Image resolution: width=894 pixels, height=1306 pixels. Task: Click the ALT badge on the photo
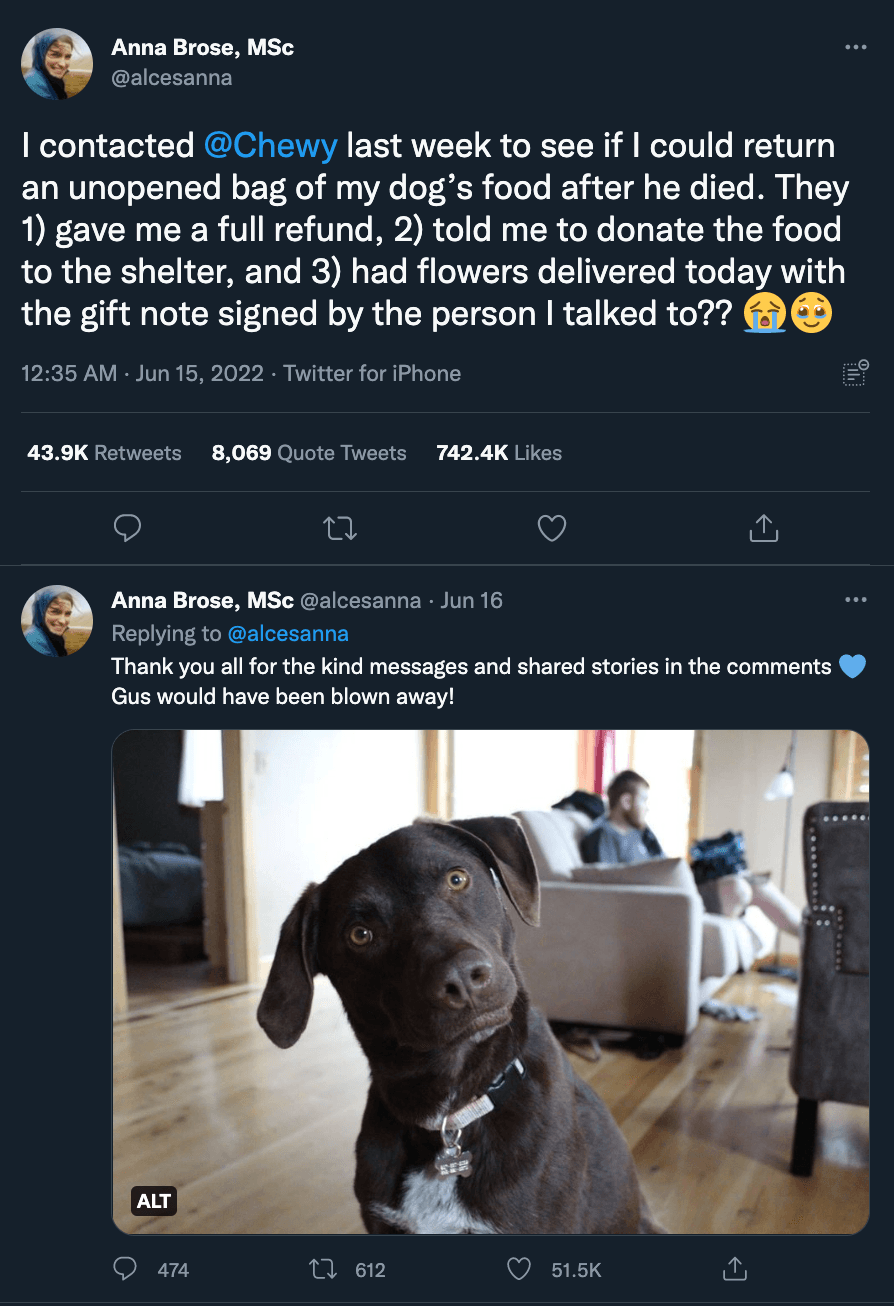[x=154, y=1200]
